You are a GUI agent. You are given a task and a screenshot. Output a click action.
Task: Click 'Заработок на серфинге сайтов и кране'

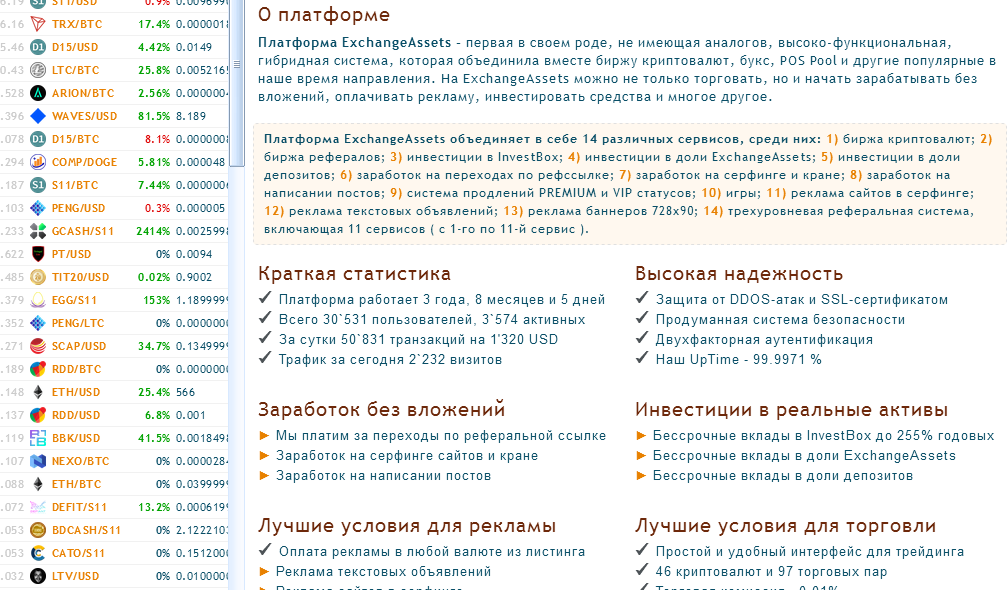[407, 456]
